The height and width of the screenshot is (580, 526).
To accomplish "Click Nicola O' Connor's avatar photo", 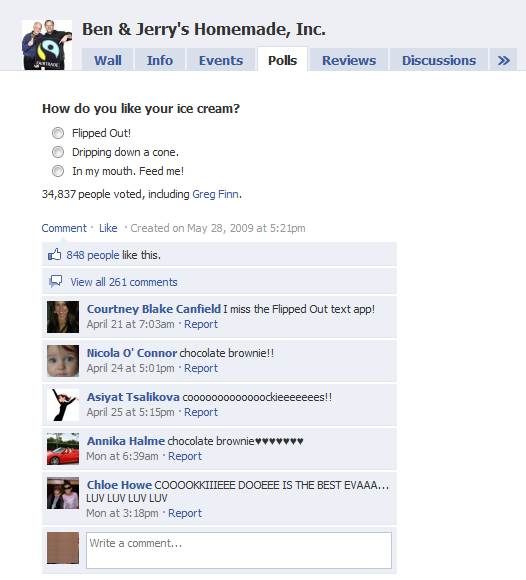I will pyautogui.click(x=63, y=361).
